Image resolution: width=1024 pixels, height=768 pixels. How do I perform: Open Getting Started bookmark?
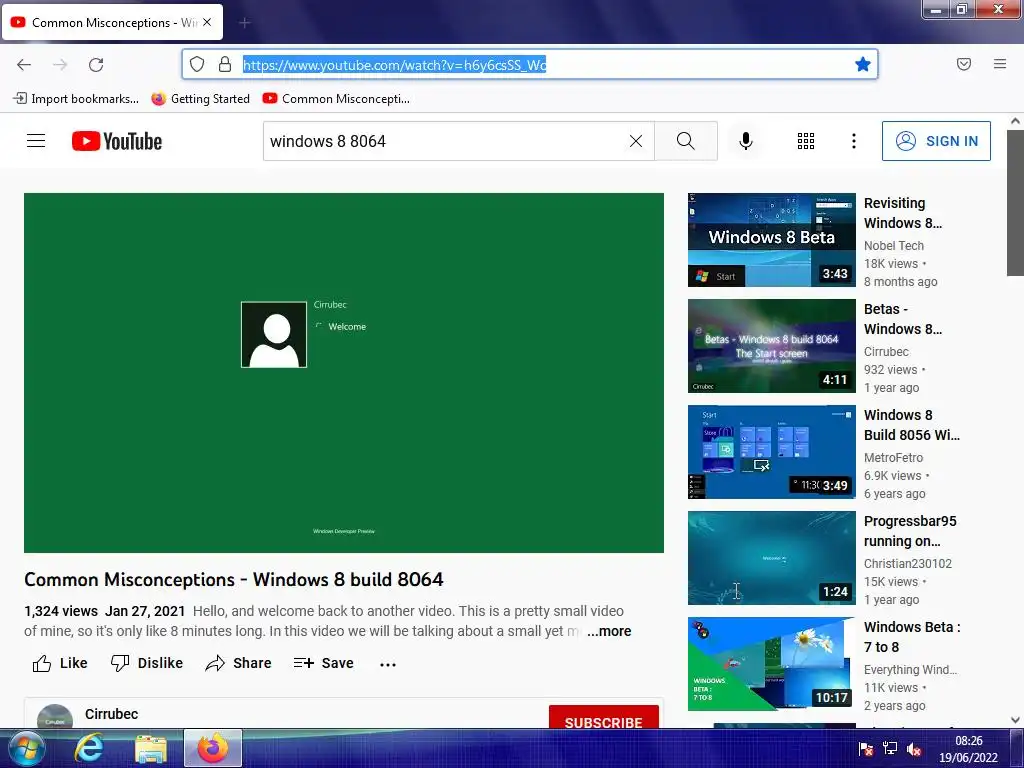(200, 99)
